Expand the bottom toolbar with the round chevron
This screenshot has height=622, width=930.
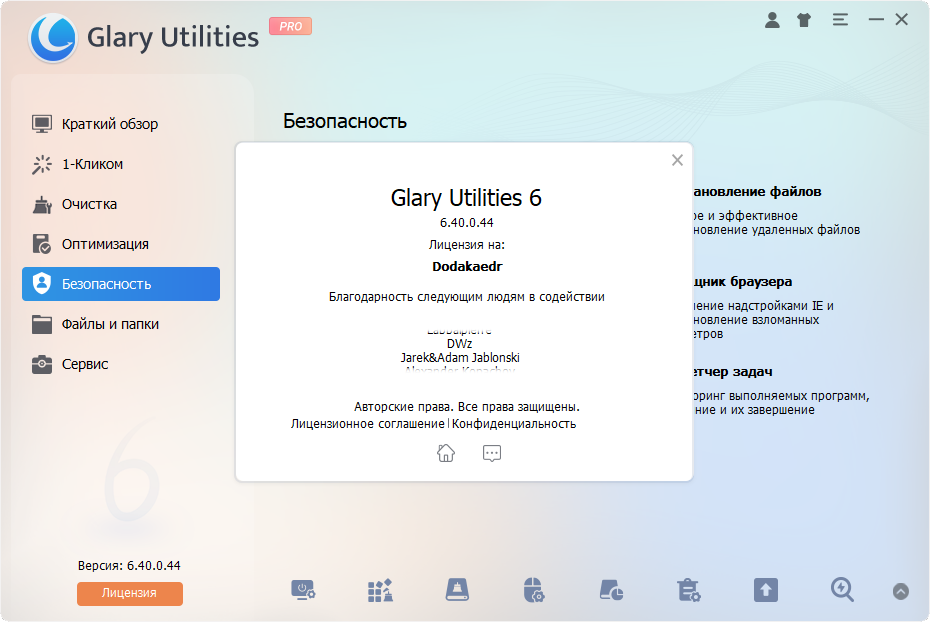(x=901, y=591)
